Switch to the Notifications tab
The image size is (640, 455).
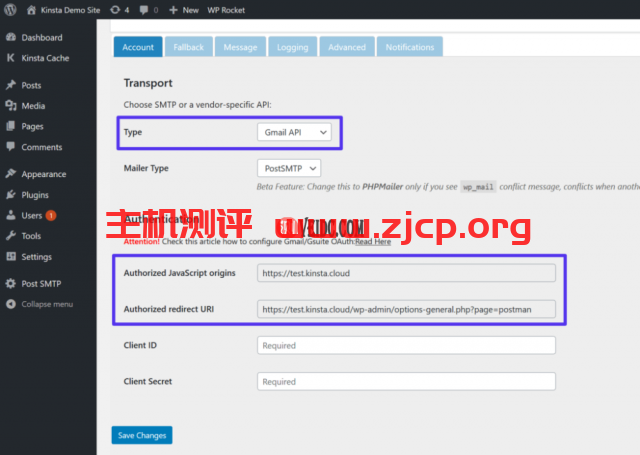point(410,47)
